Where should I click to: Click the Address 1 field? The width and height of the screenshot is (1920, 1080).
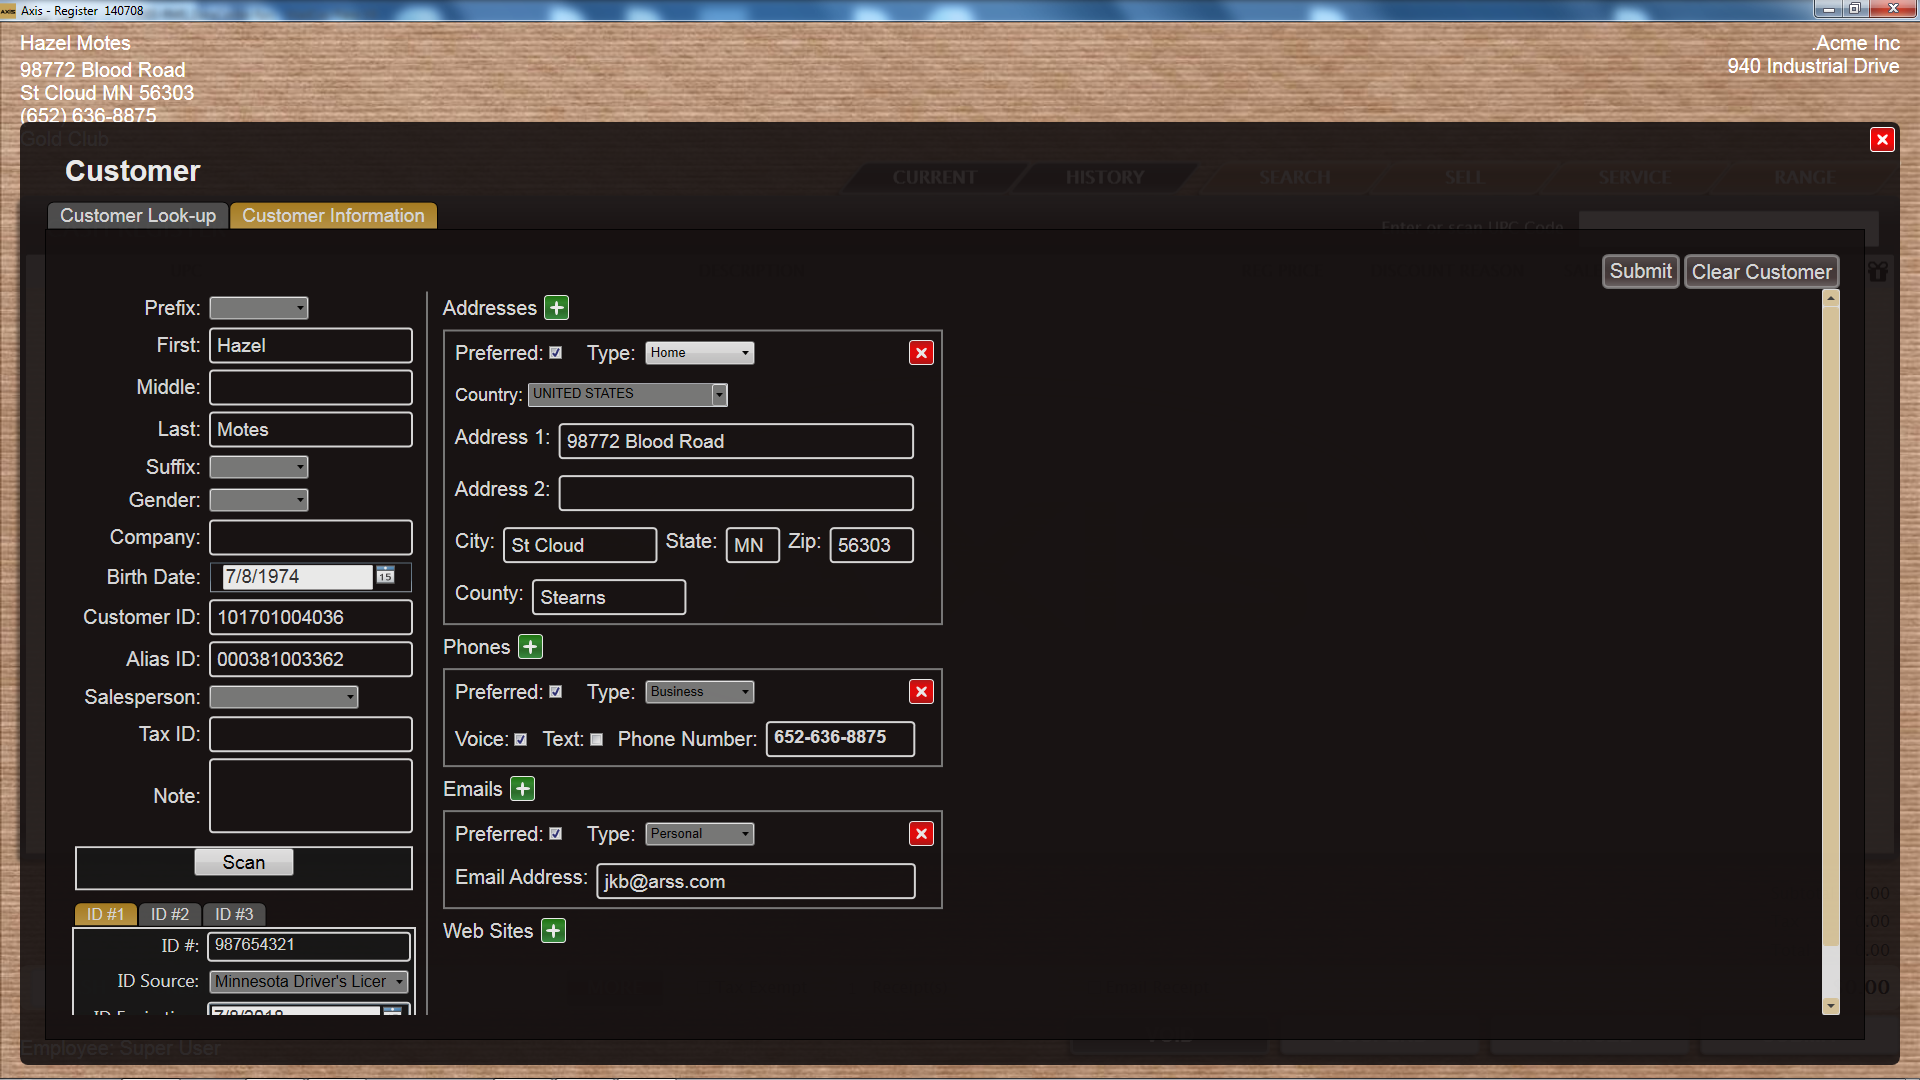(736, 442)
